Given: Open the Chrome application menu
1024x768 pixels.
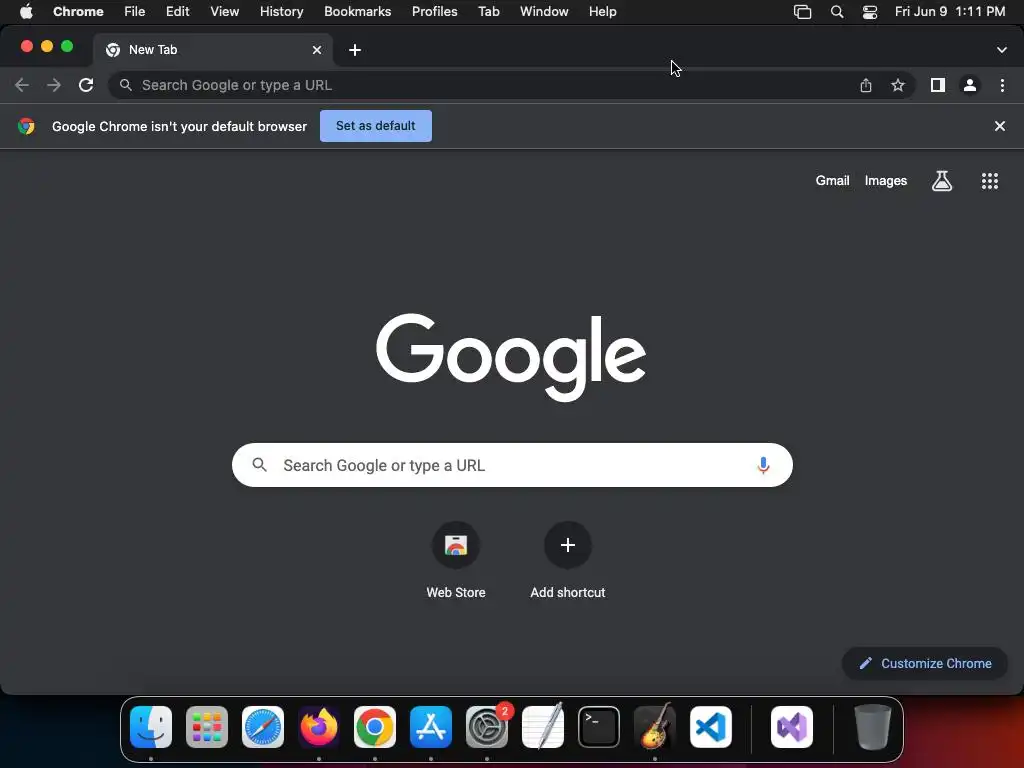Looking at the screenshot, I should coord(78,12).
